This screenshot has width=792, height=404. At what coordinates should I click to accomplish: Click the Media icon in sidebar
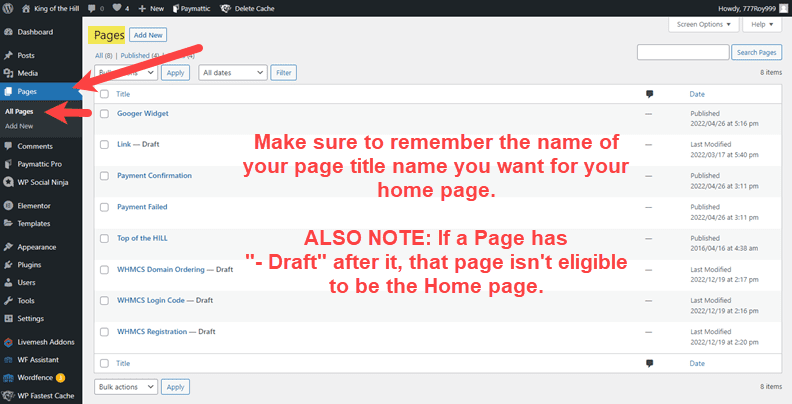8,73
